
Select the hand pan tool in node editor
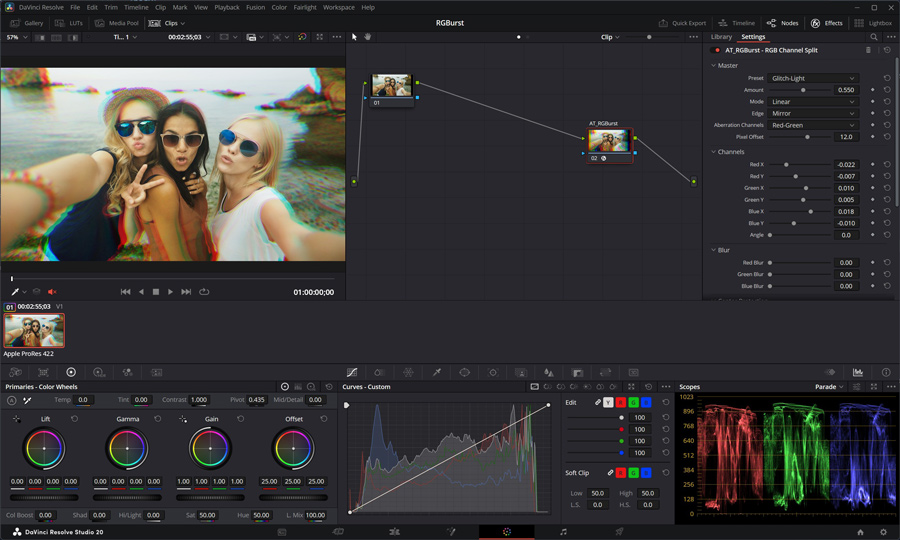[368, 37]
